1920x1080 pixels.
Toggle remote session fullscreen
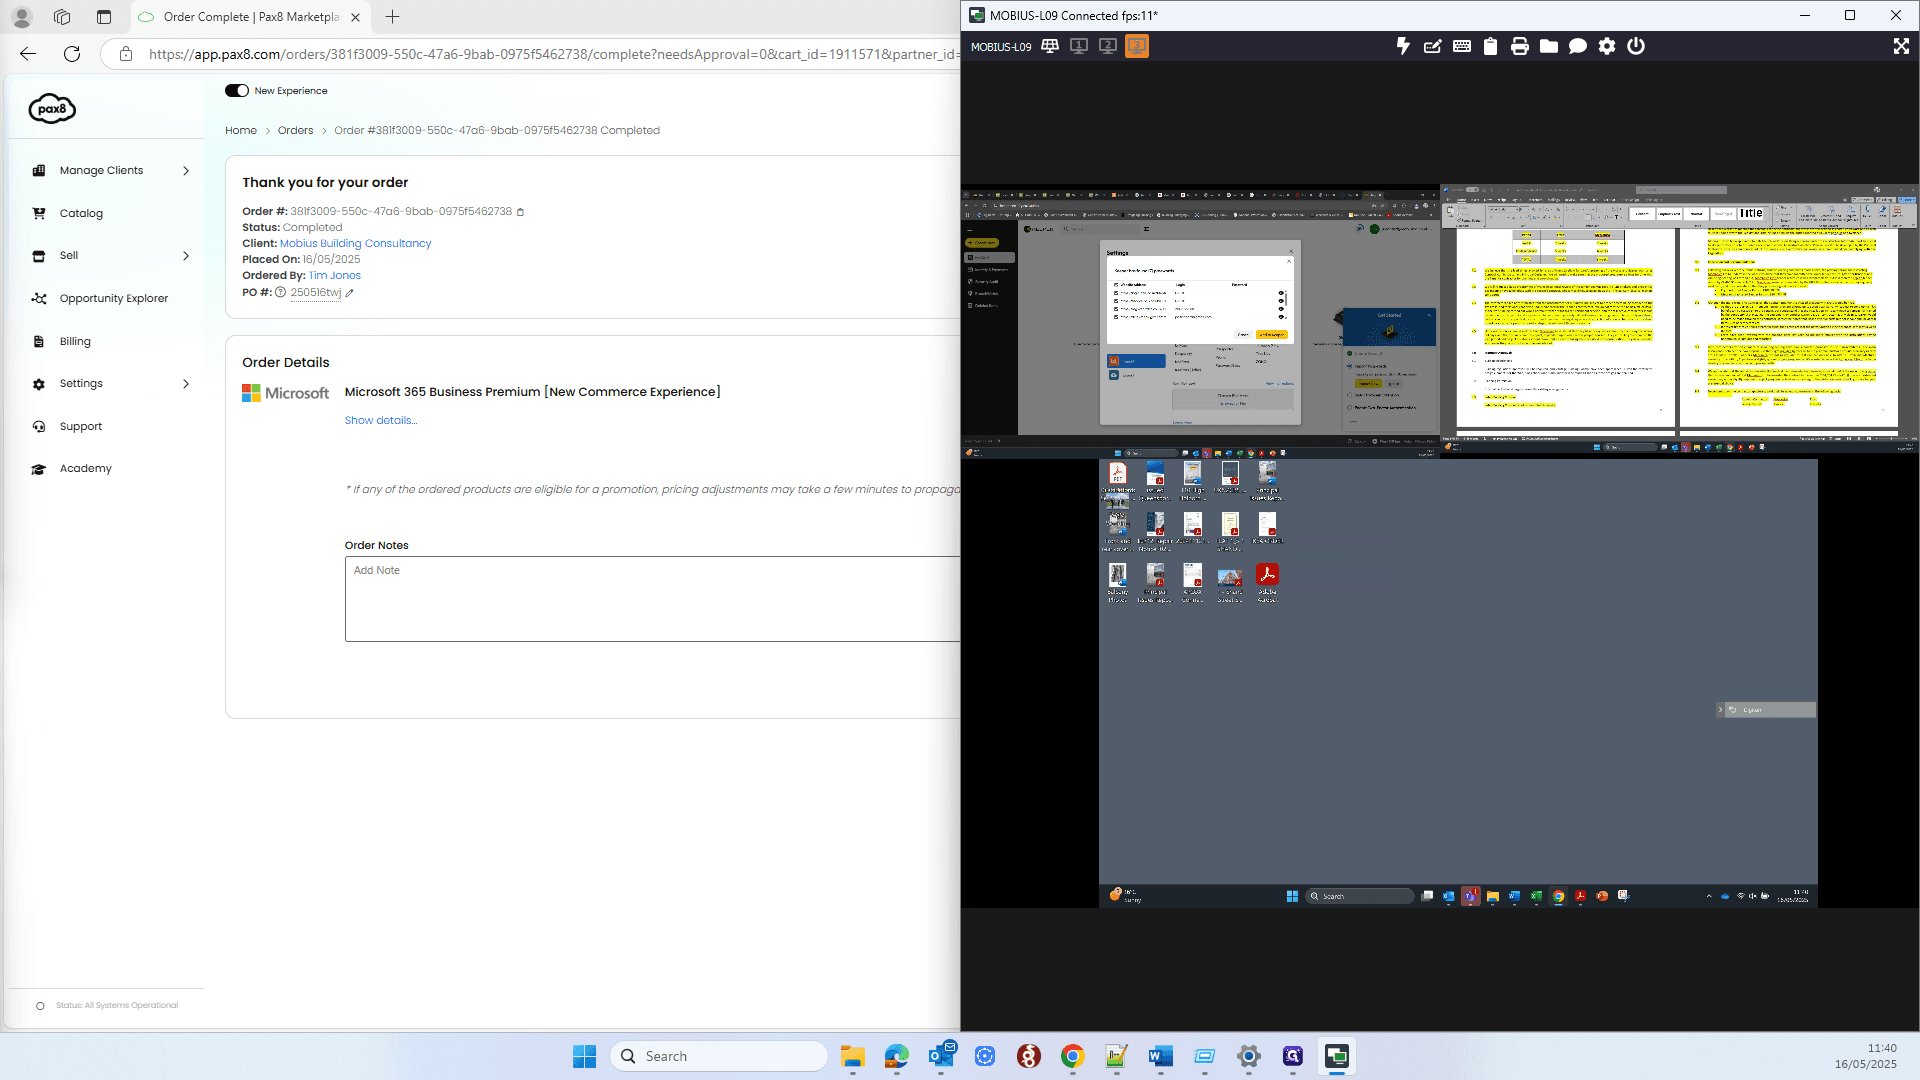click(x=1901, y=46)
